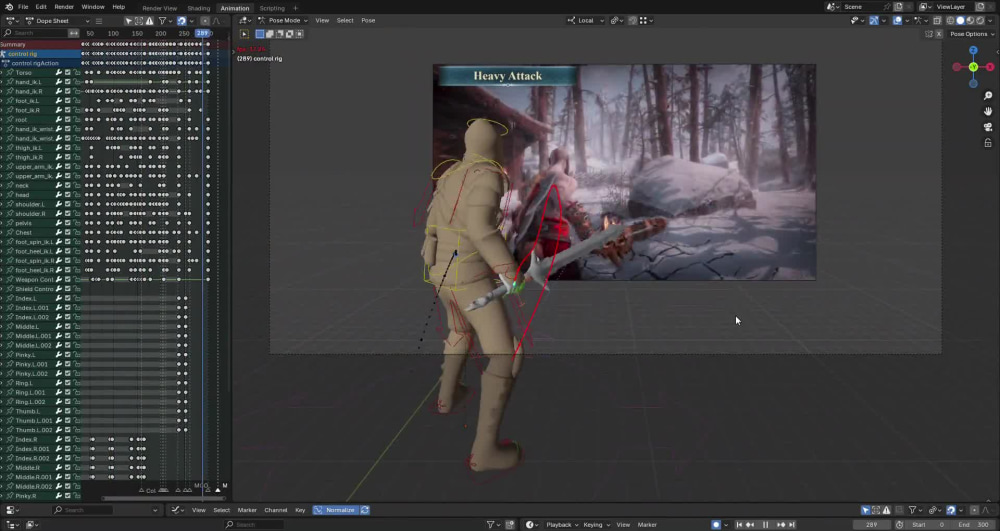Open the Playback dropdown in timeline

pos(561,525)
